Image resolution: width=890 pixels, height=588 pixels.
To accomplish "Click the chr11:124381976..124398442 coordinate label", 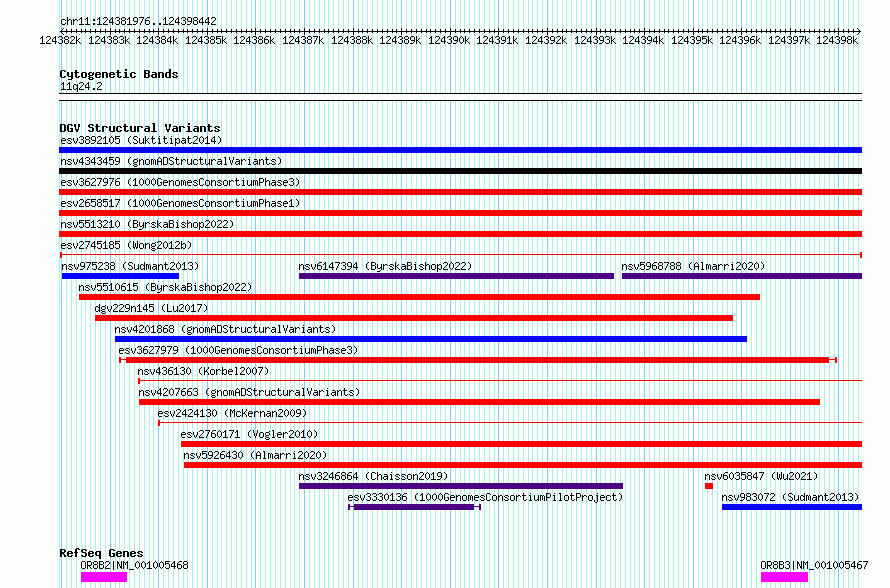I will pos(138,21).
